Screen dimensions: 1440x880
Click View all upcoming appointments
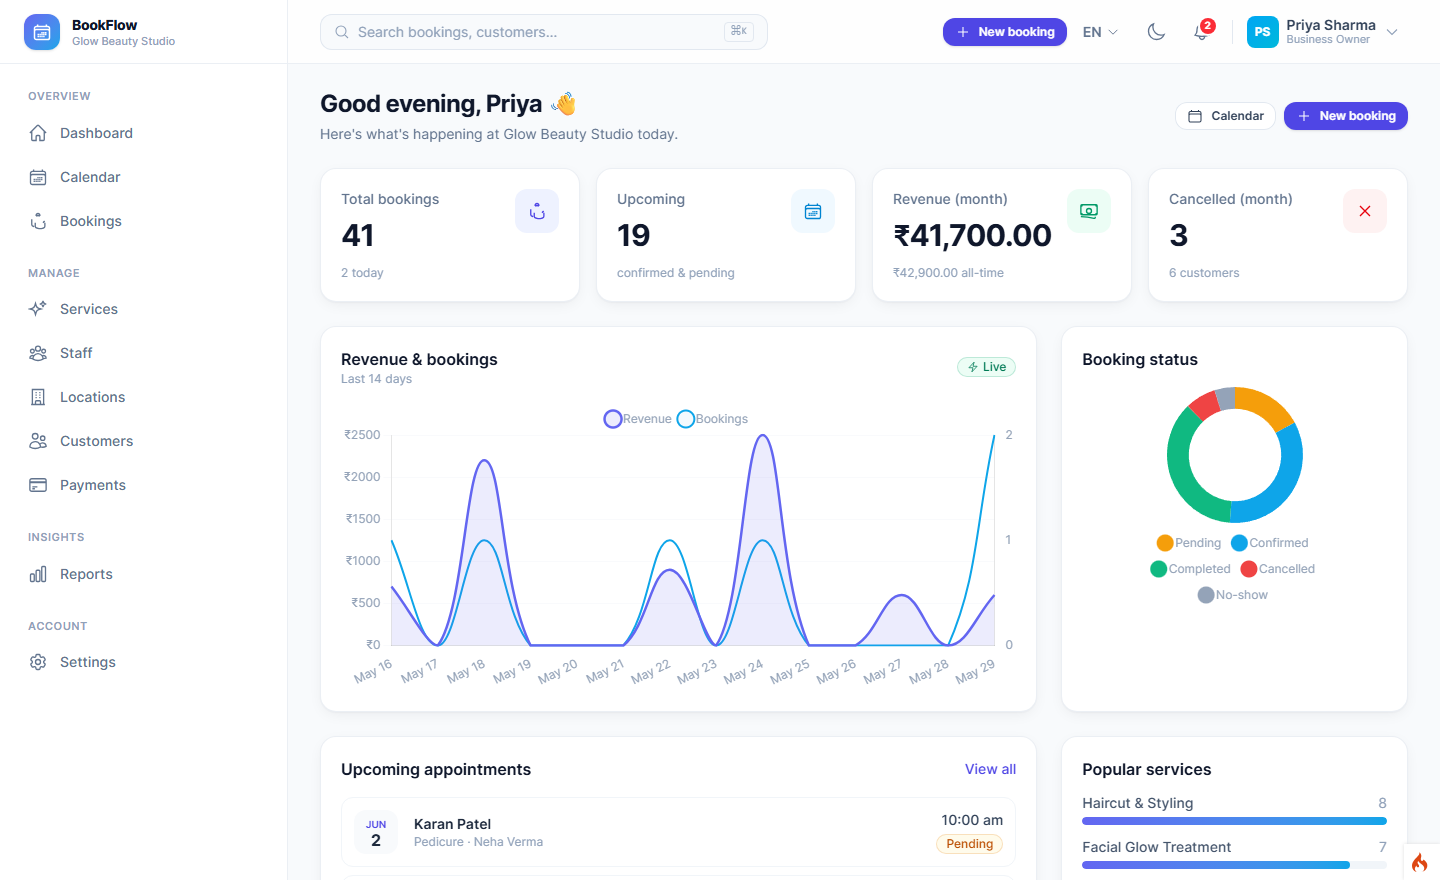990,769
